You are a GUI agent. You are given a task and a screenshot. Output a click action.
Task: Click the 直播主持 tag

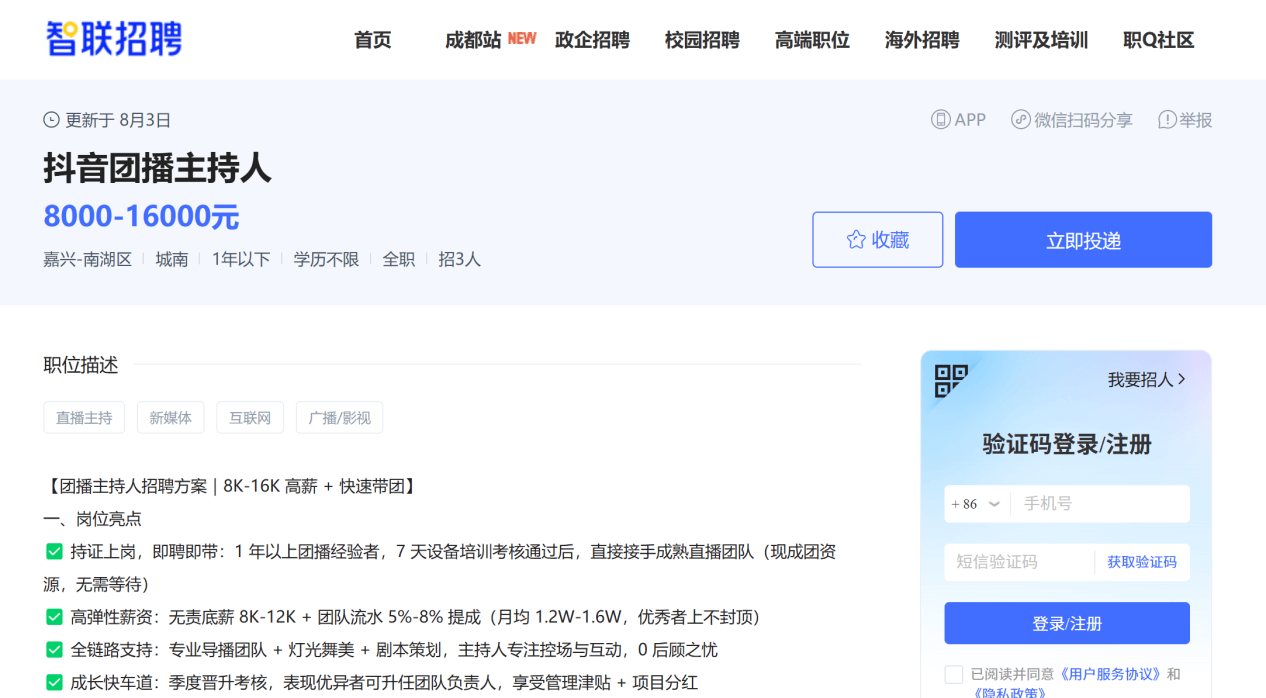click(x=84, y=418)
